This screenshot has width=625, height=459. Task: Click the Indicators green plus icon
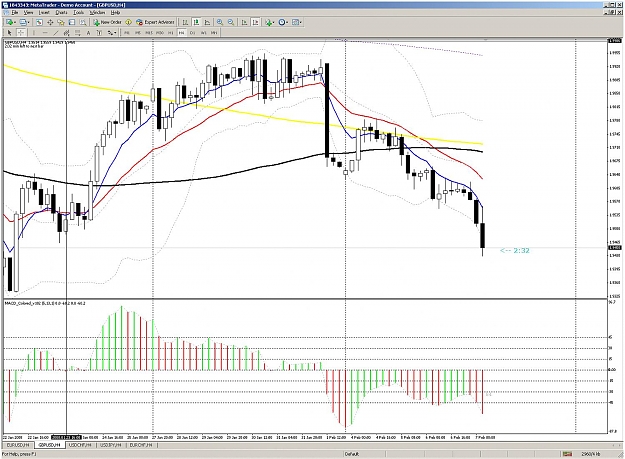[269, 22]
